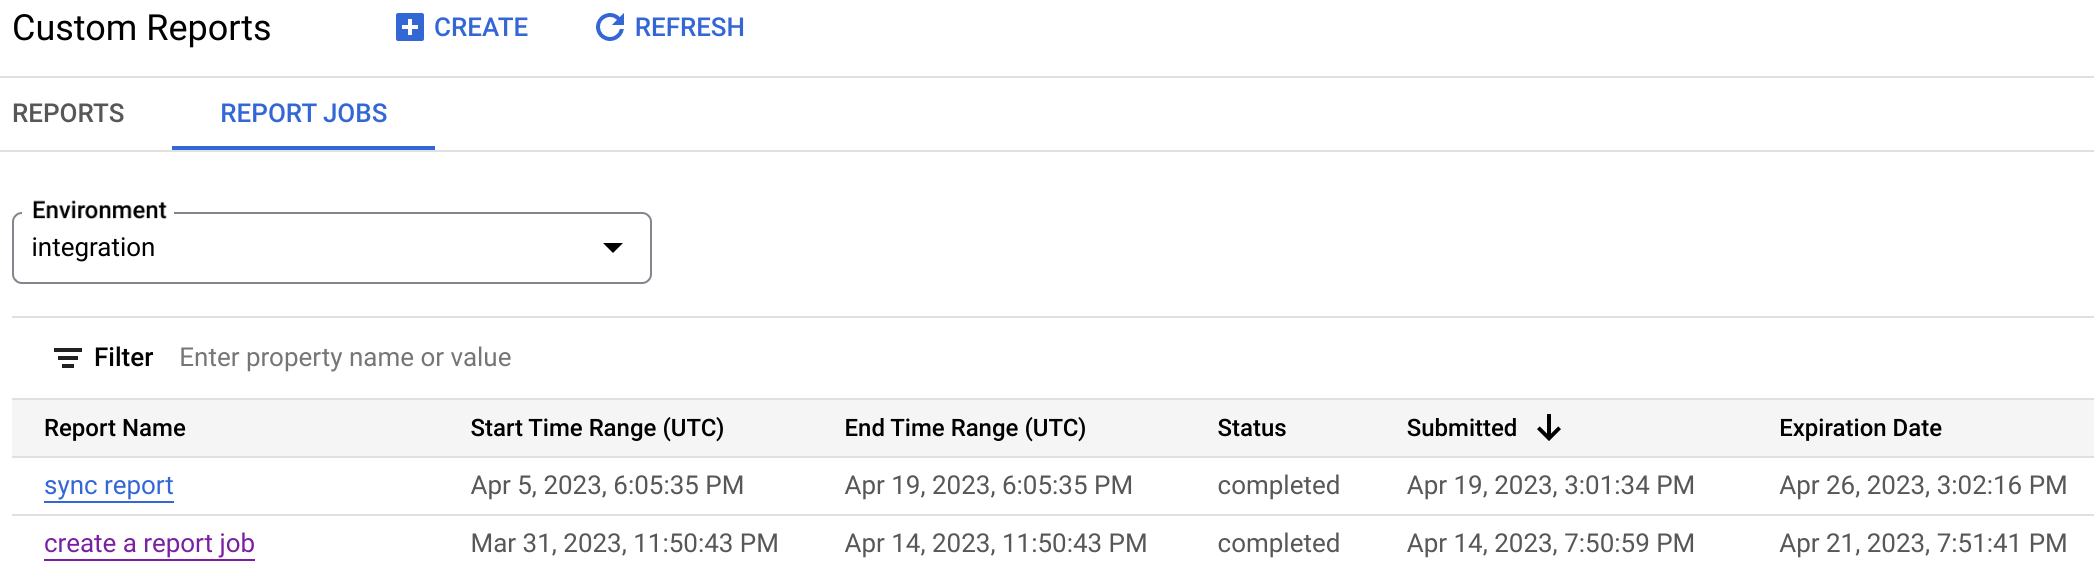Click the Filter lines icon
Screen dimensions: 2094x566
point(67,358)
